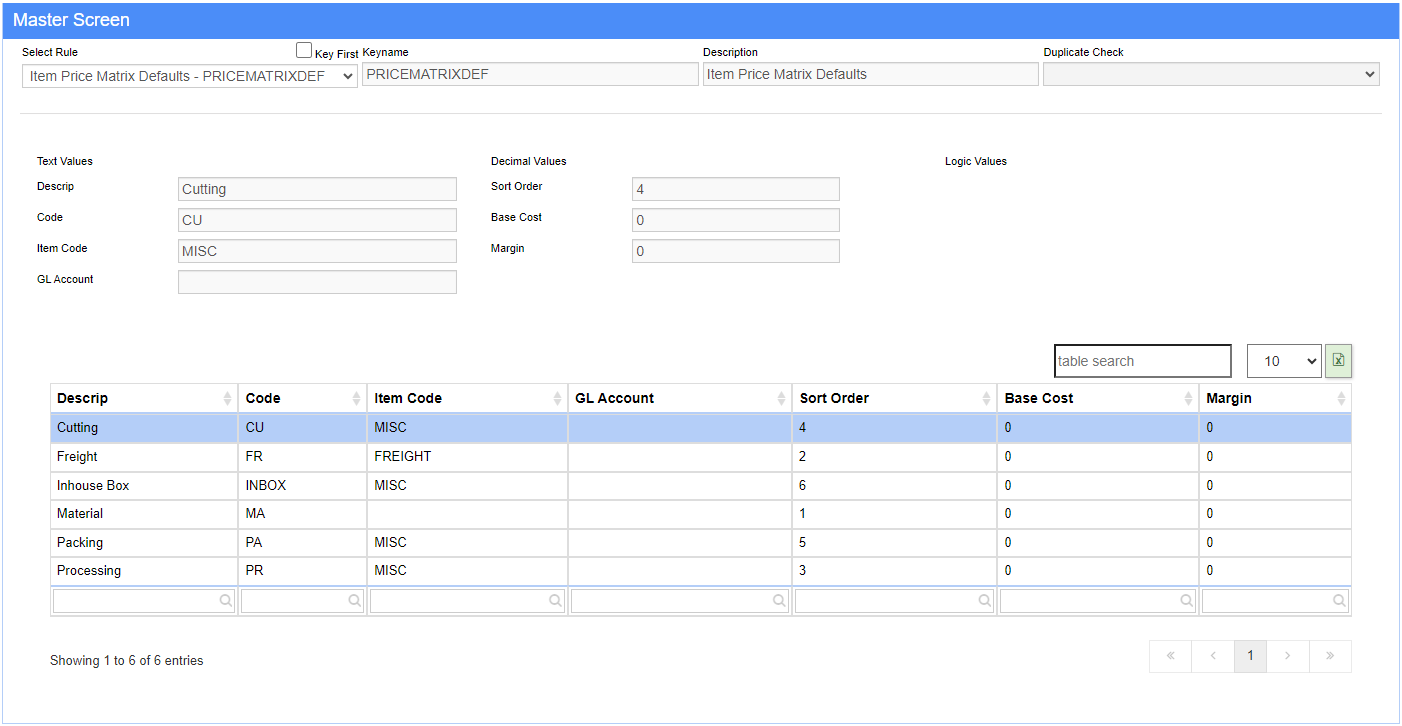Screen dimensions: 1402x726
Task: Click the Item Code column filter box
Action: [467, 601]
